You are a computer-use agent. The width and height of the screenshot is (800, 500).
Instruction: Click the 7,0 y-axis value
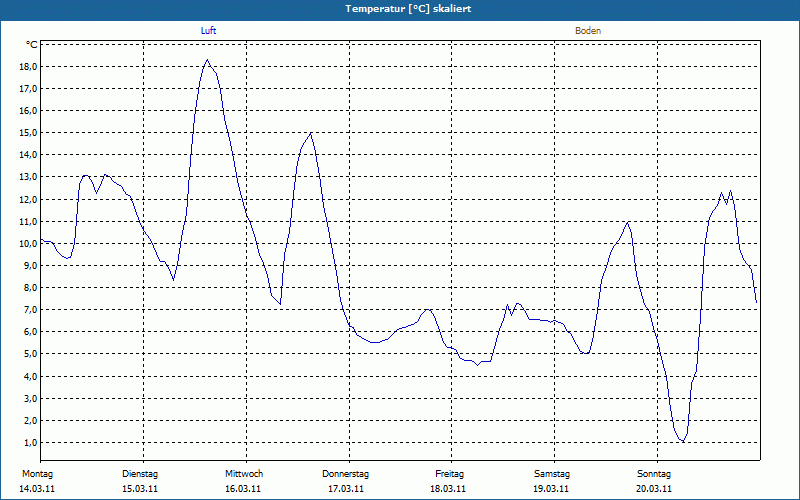31,310
